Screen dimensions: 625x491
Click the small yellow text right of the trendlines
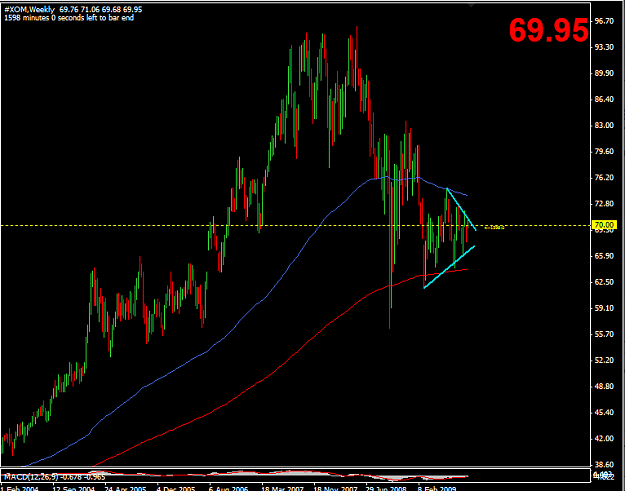pyautogui.click(x=494, y=228)
